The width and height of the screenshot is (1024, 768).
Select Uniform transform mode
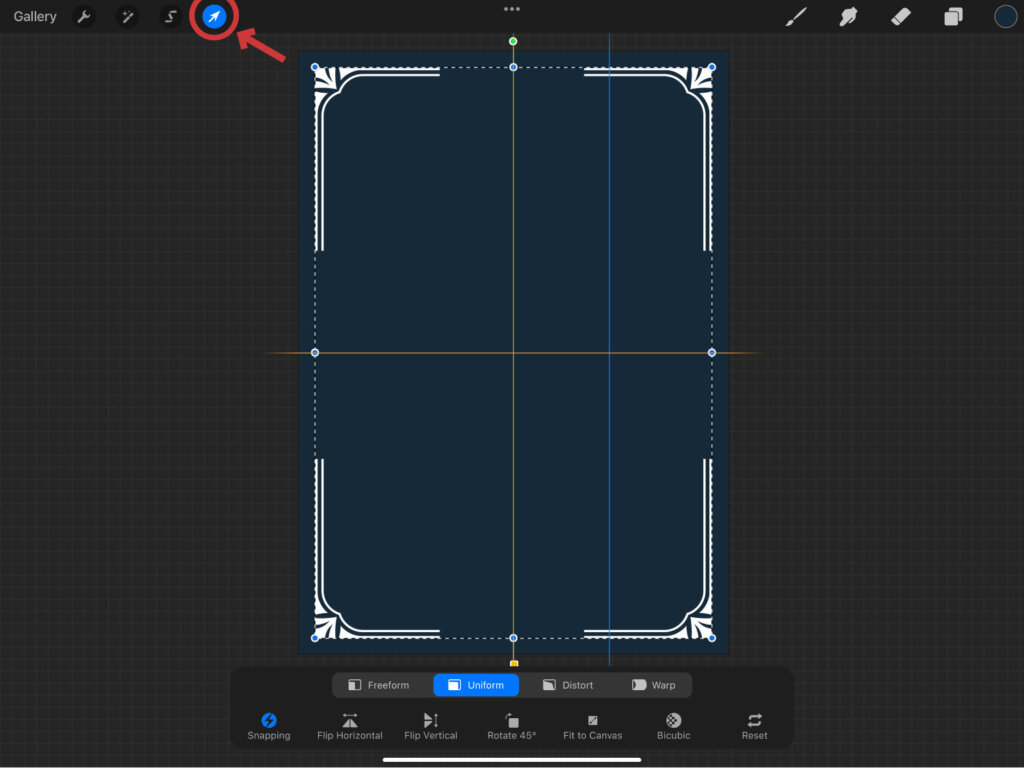pos(476,685)
